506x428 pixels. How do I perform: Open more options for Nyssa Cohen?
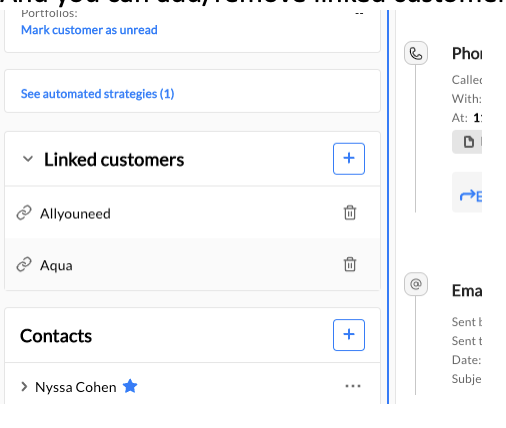click(353, 386)
